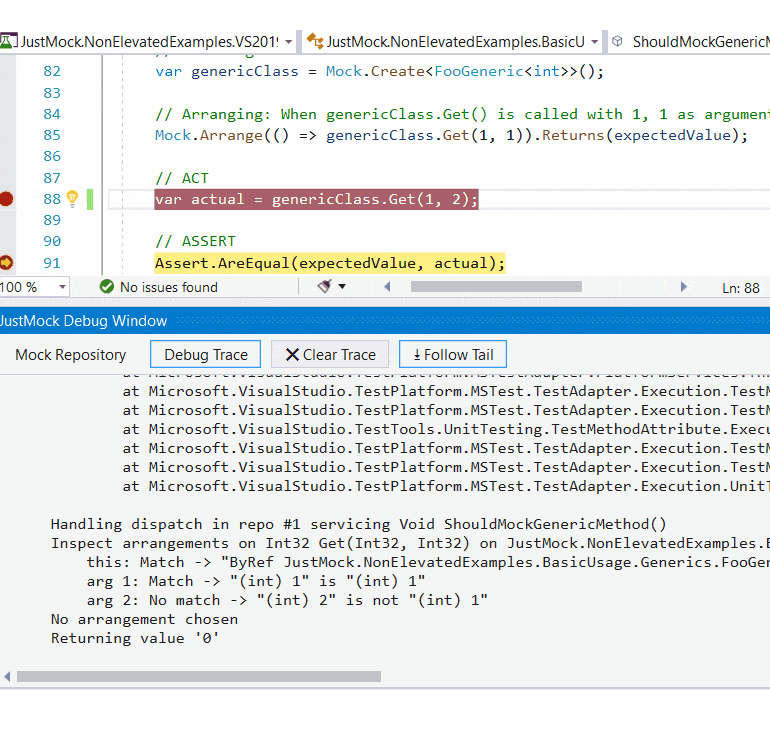This screenshot has height=750, width=770.
Task: Click the stack line with TestMethodAttribute.Execu
Action: [446, 429]
